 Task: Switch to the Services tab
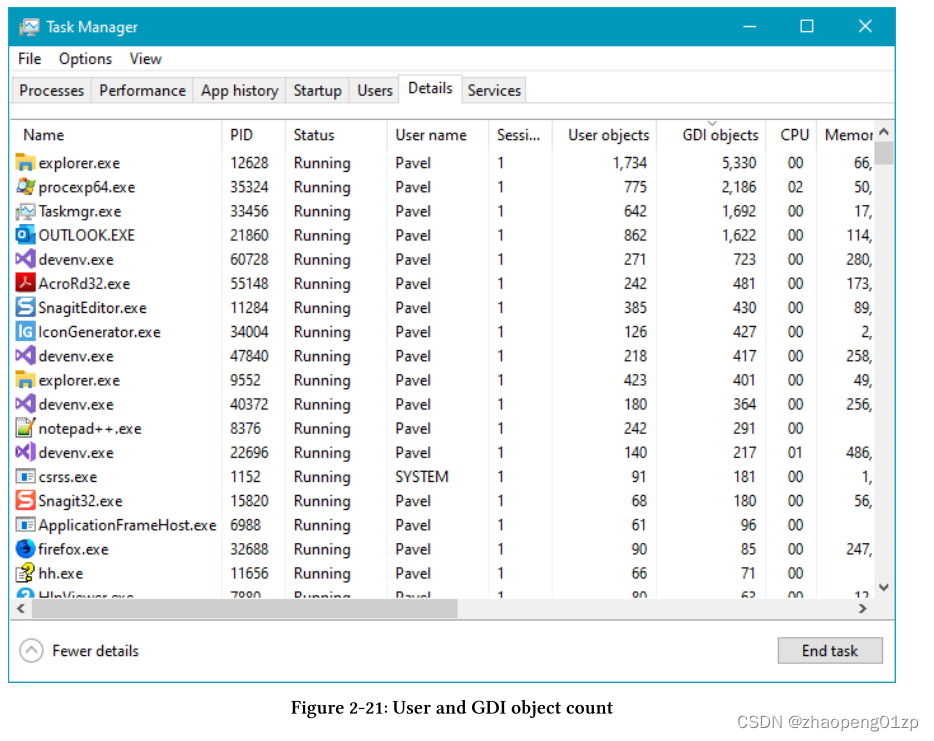tap(494, 91)
